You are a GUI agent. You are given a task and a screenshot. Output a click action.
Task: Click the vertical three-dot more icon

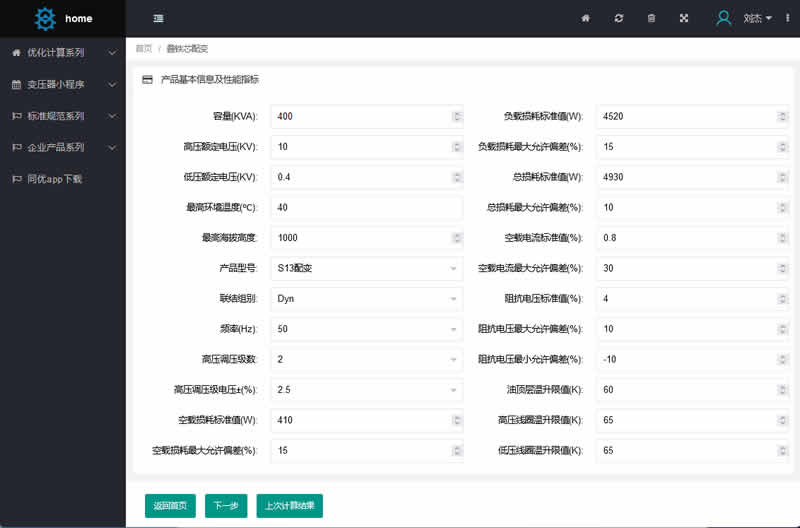point(788,18)
